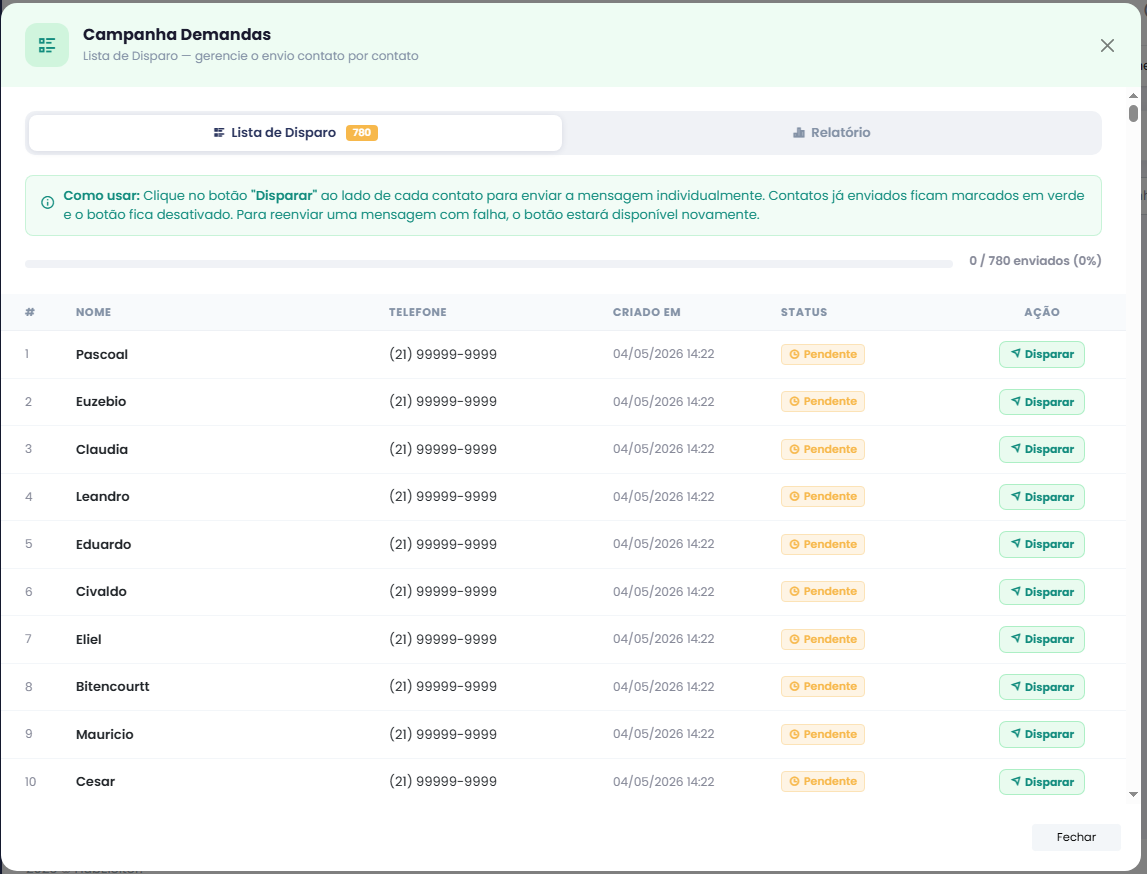
Task: Click the scrollbar up arrow
Action: [x=1133, y=96]
